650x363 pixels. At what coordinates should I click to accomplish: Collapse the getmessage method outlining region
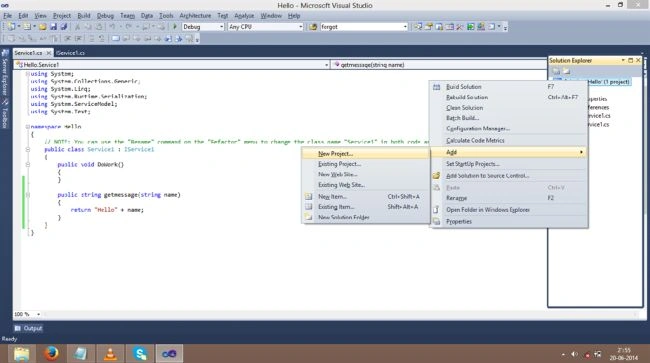[27, 195]
